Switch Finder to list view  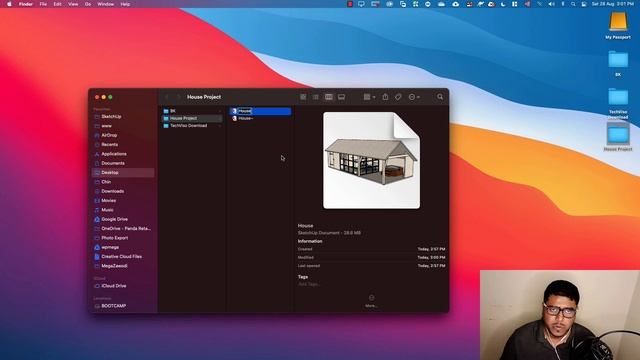316,97
